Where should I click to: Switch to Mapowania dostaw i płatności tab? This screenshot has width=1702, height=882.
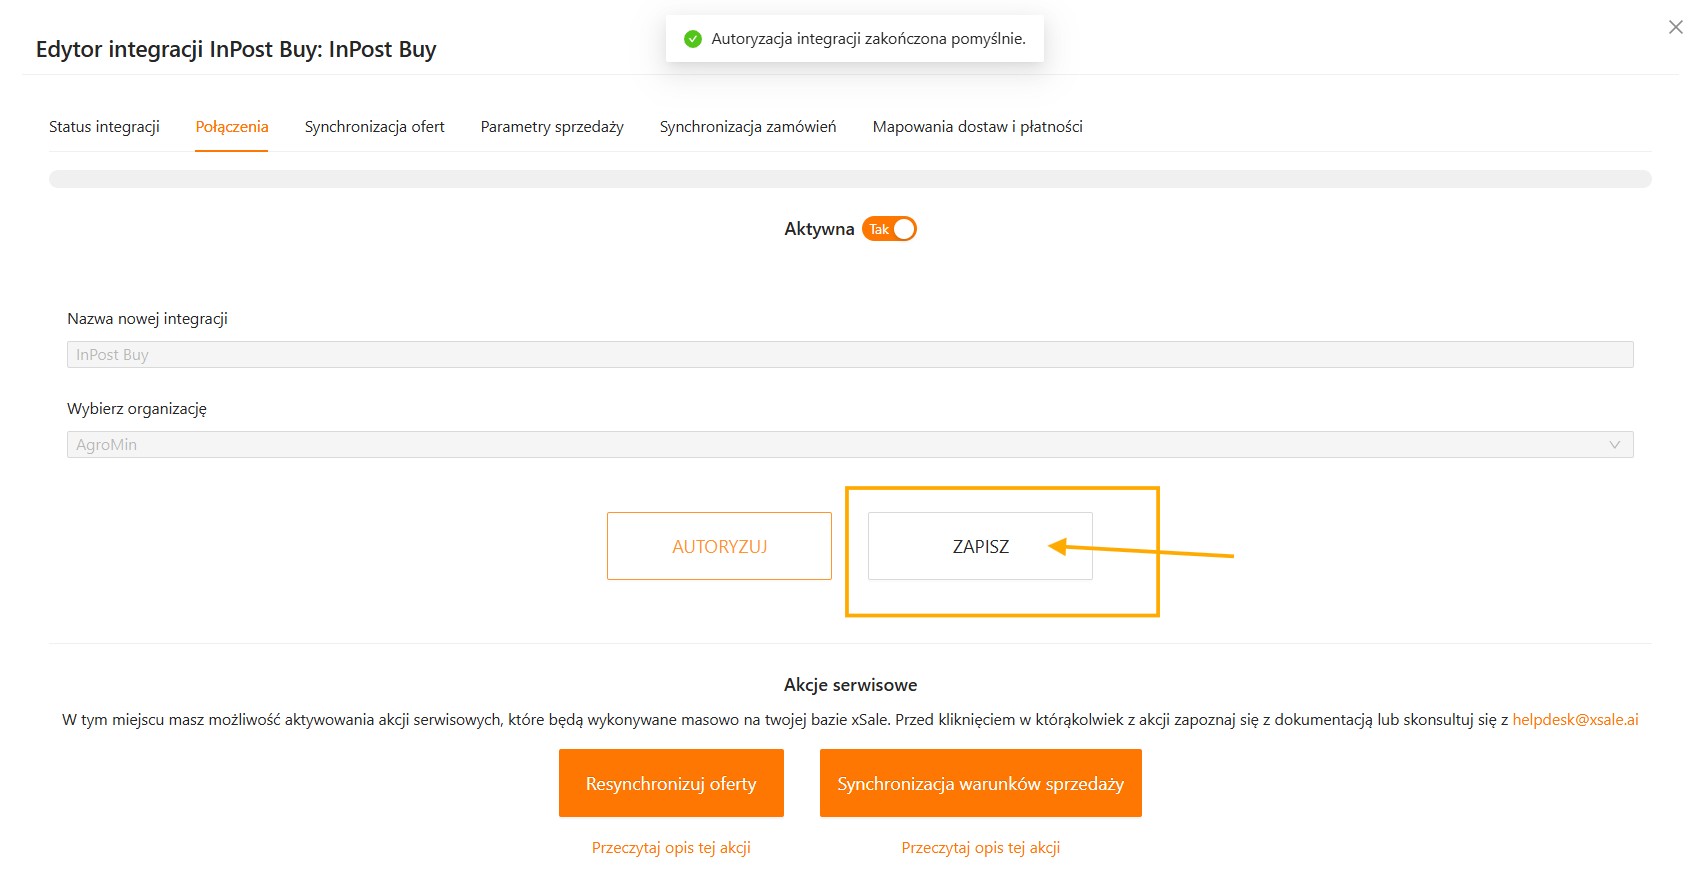point(977,127)
